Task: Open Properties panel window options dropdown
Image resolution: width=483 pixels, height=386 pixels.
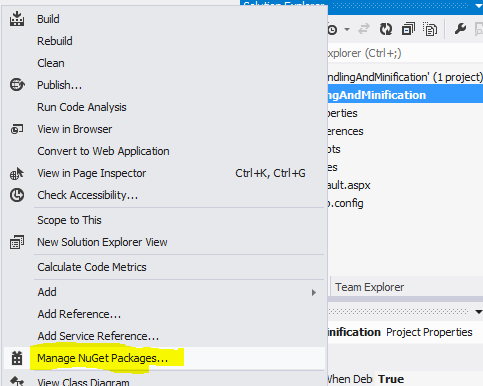Action: [x=479, y=312]
